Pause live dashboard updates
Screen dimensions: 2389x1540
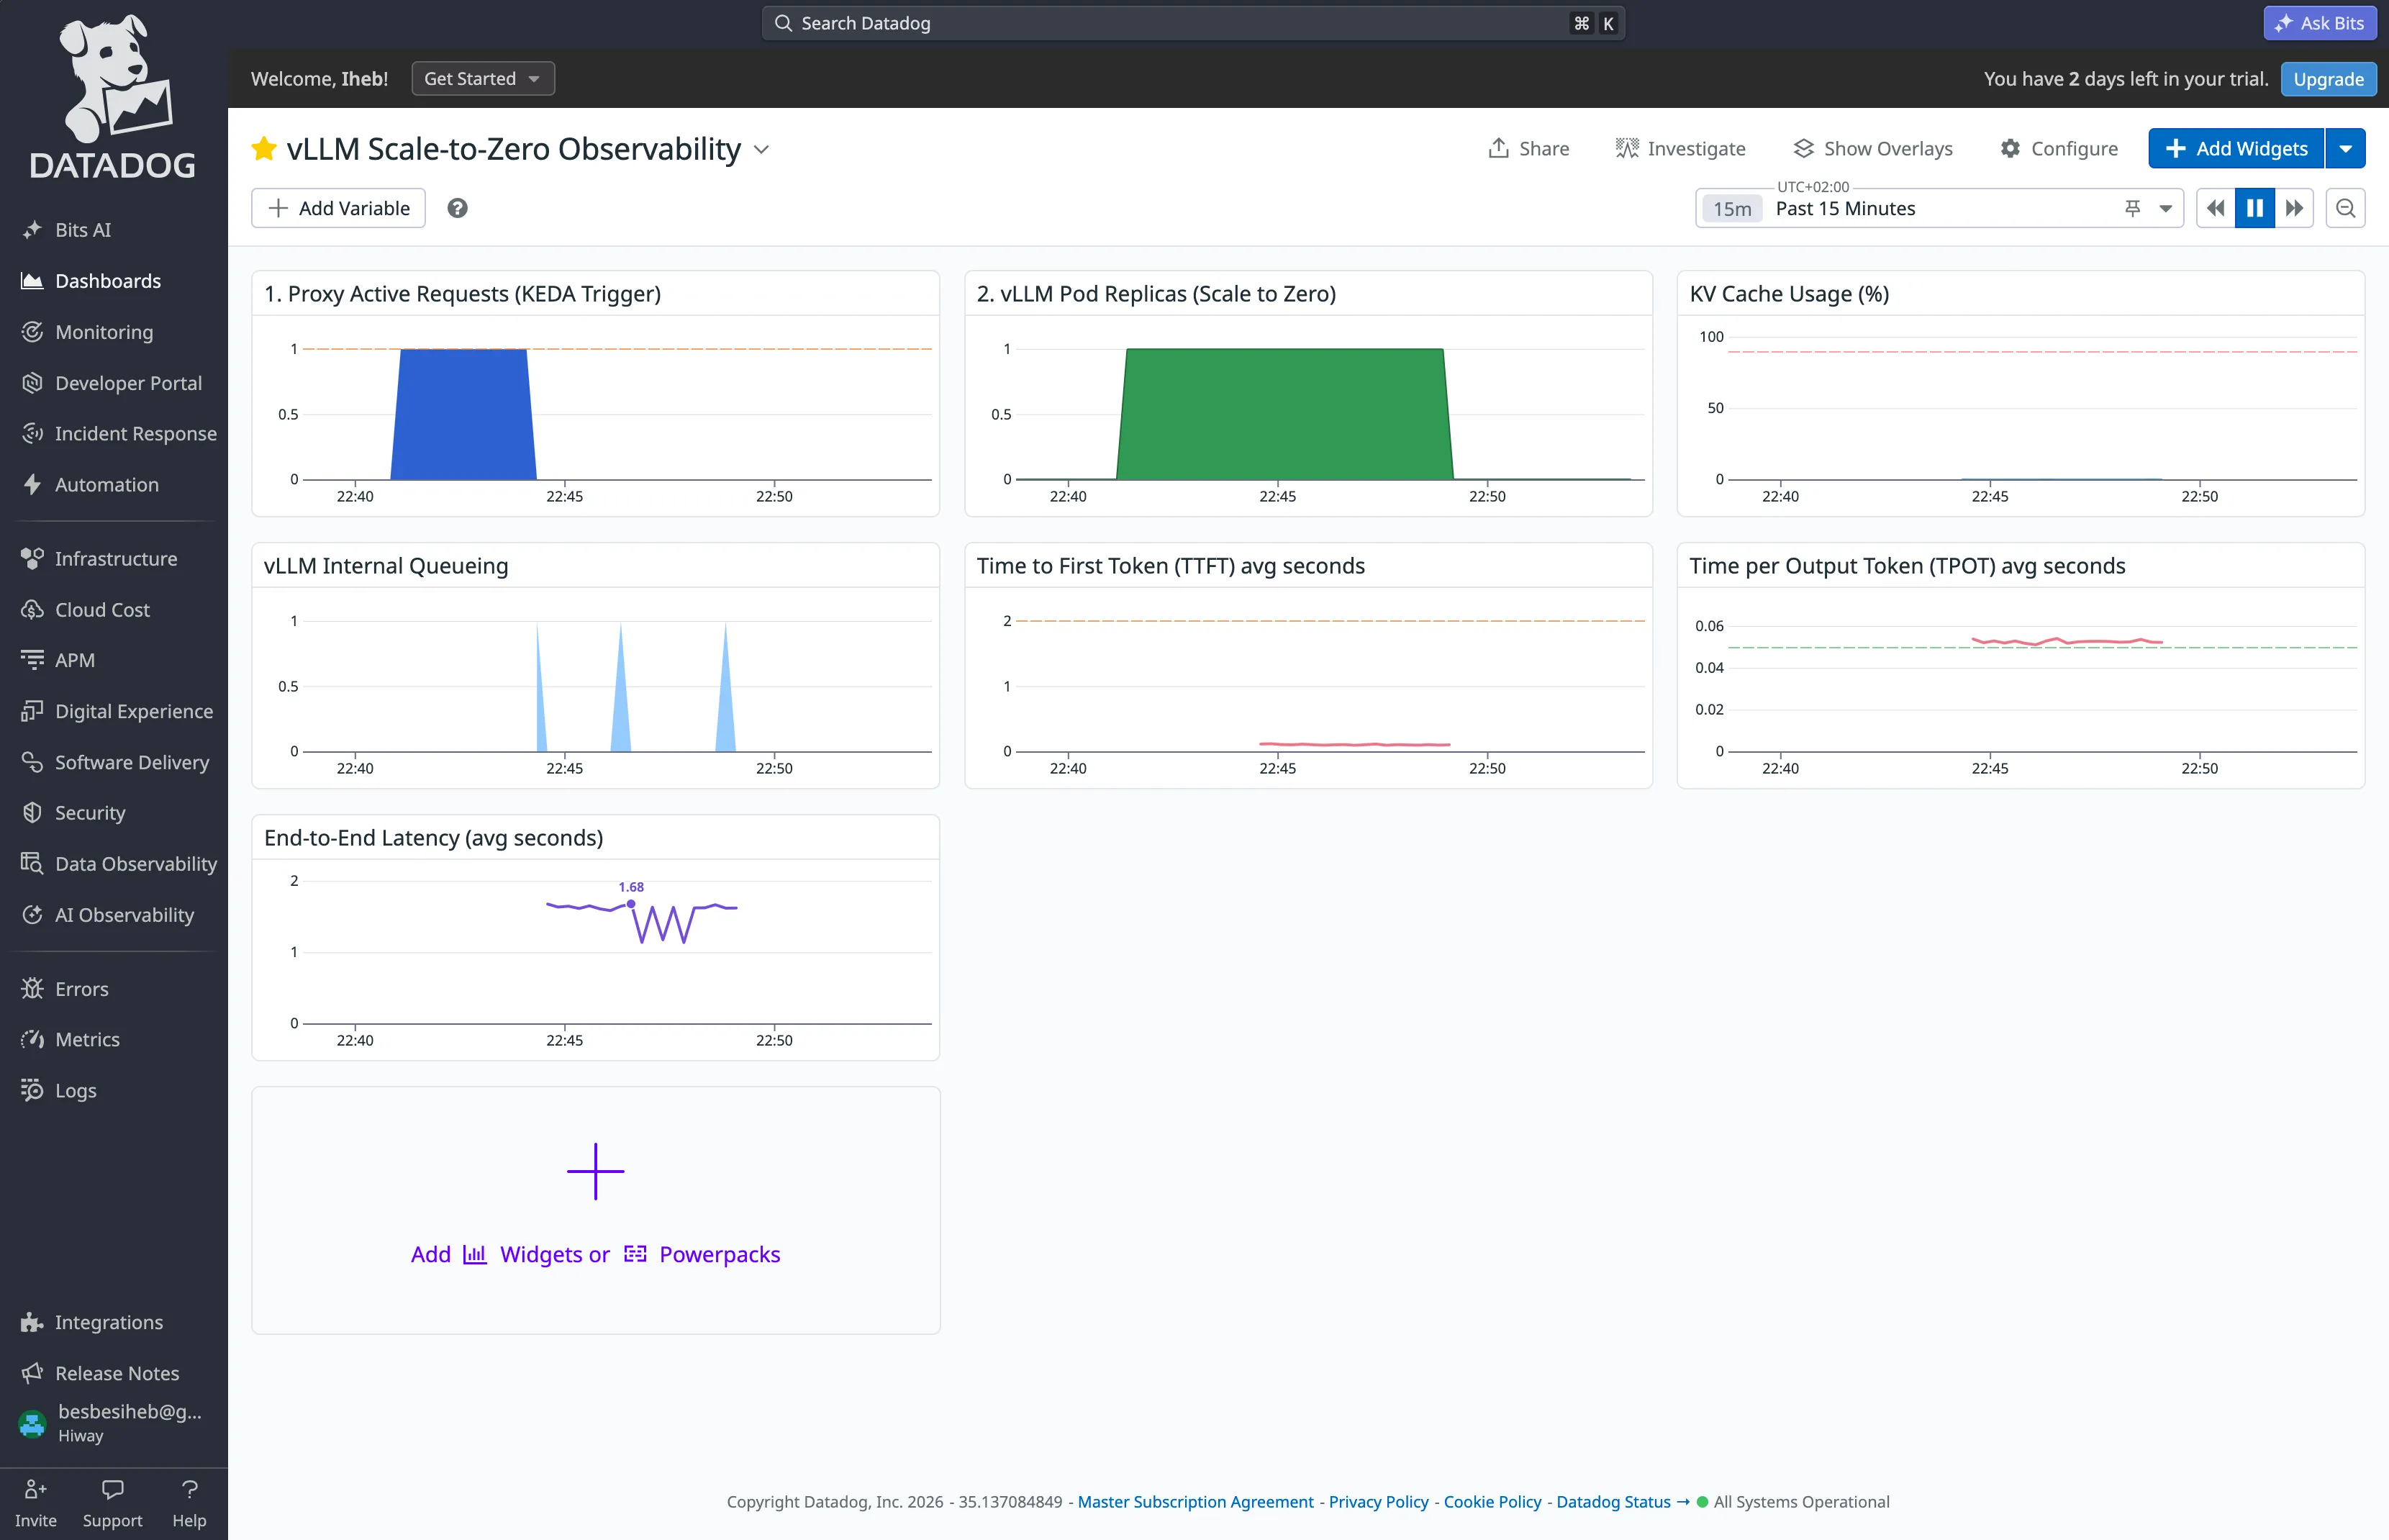2255,208
